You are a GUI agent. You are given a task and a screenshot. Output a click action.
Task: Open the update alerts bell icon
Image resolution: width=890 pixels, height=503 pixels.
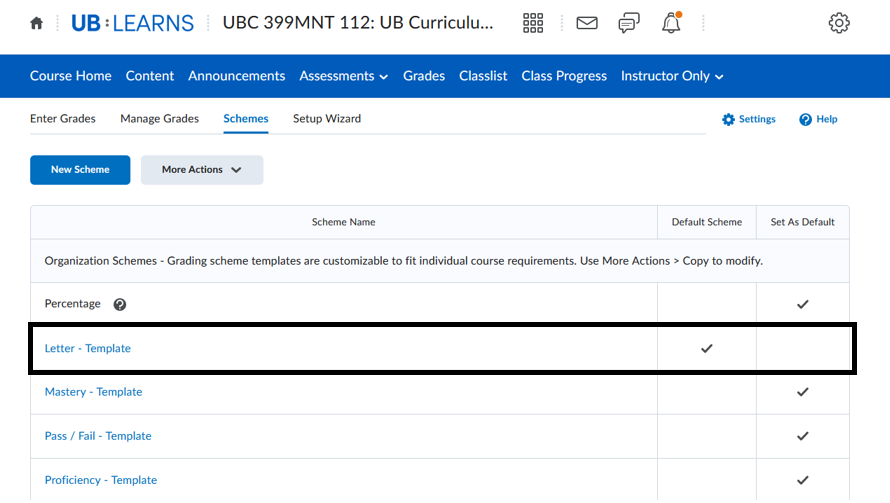click(x=671, y=23)
